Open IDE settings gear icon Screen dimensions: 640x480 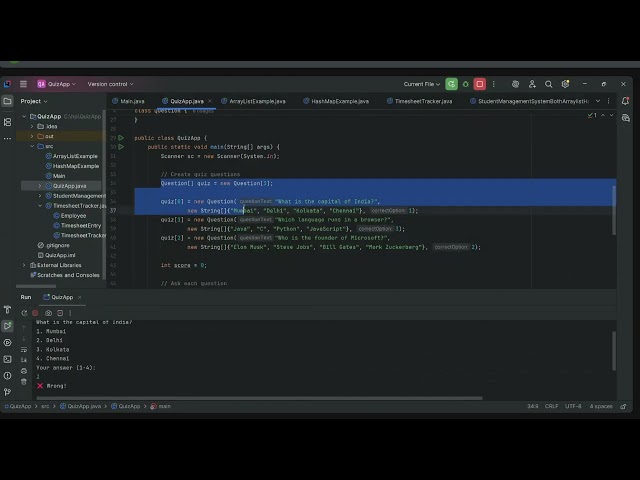click(565, 84)
